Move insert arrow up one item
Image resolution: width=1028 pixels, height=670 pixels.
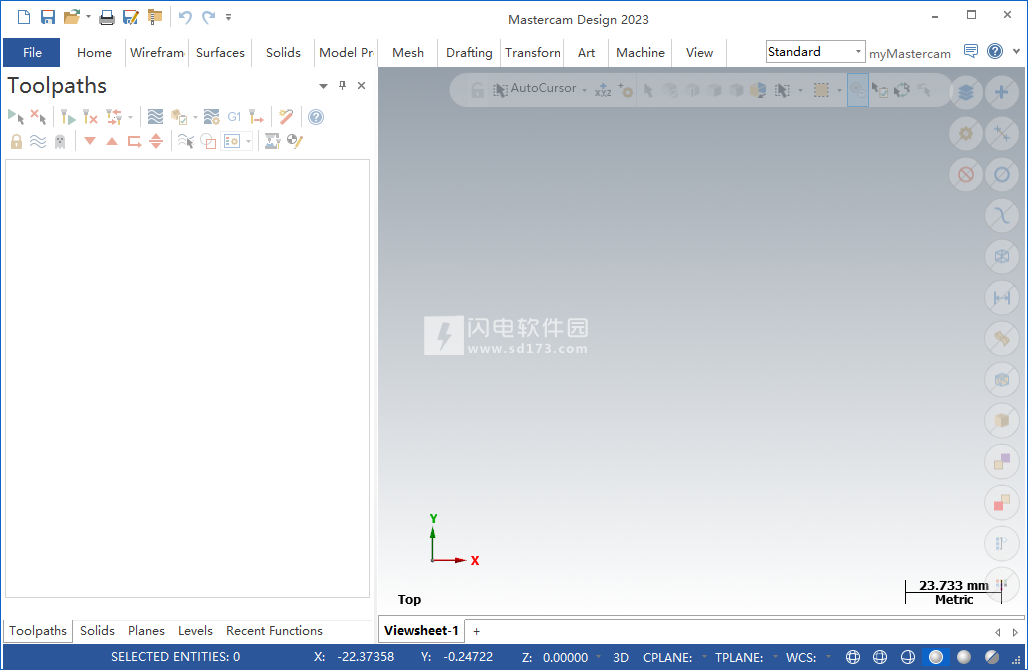tap(112, 141)
